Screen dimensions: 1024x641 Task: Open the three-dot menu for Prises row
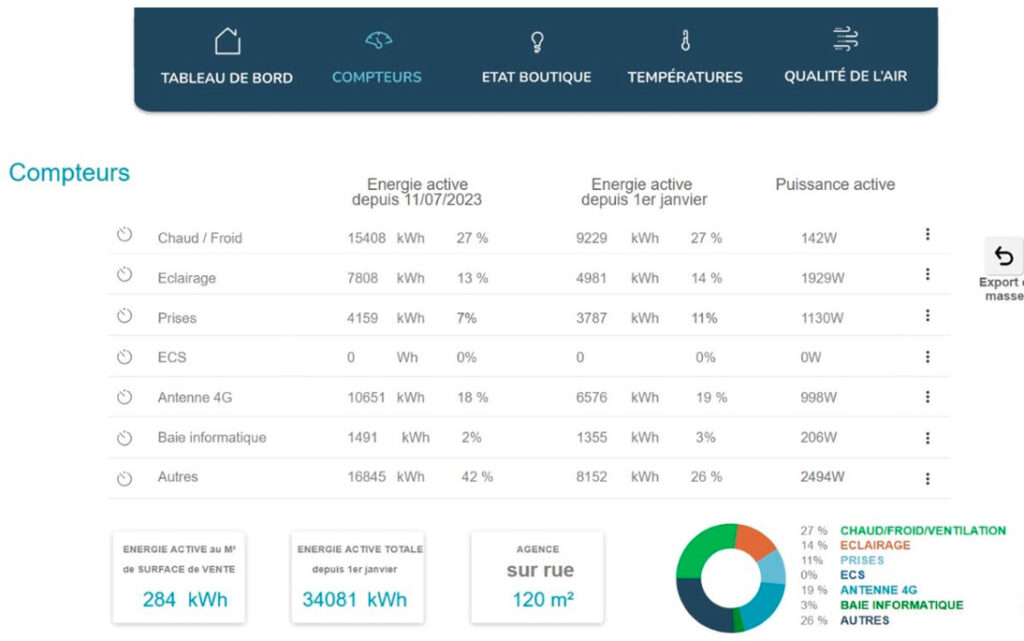[927, 316]
